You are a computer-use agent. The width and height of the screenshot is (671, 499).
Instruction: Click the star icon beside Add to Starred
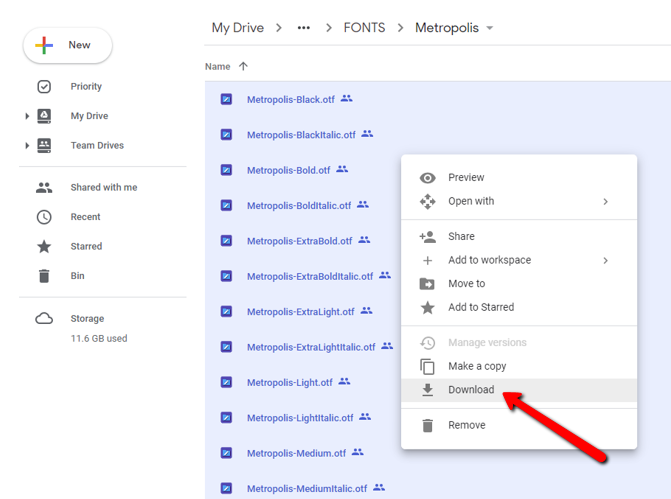(x=427, y=307)
